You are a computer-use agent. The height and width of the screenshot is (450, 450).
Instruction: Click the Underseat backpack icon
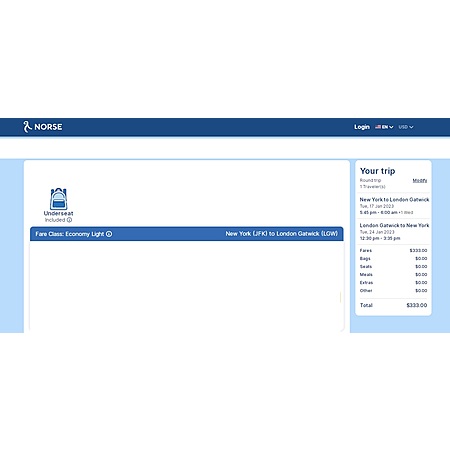[58, 199]
